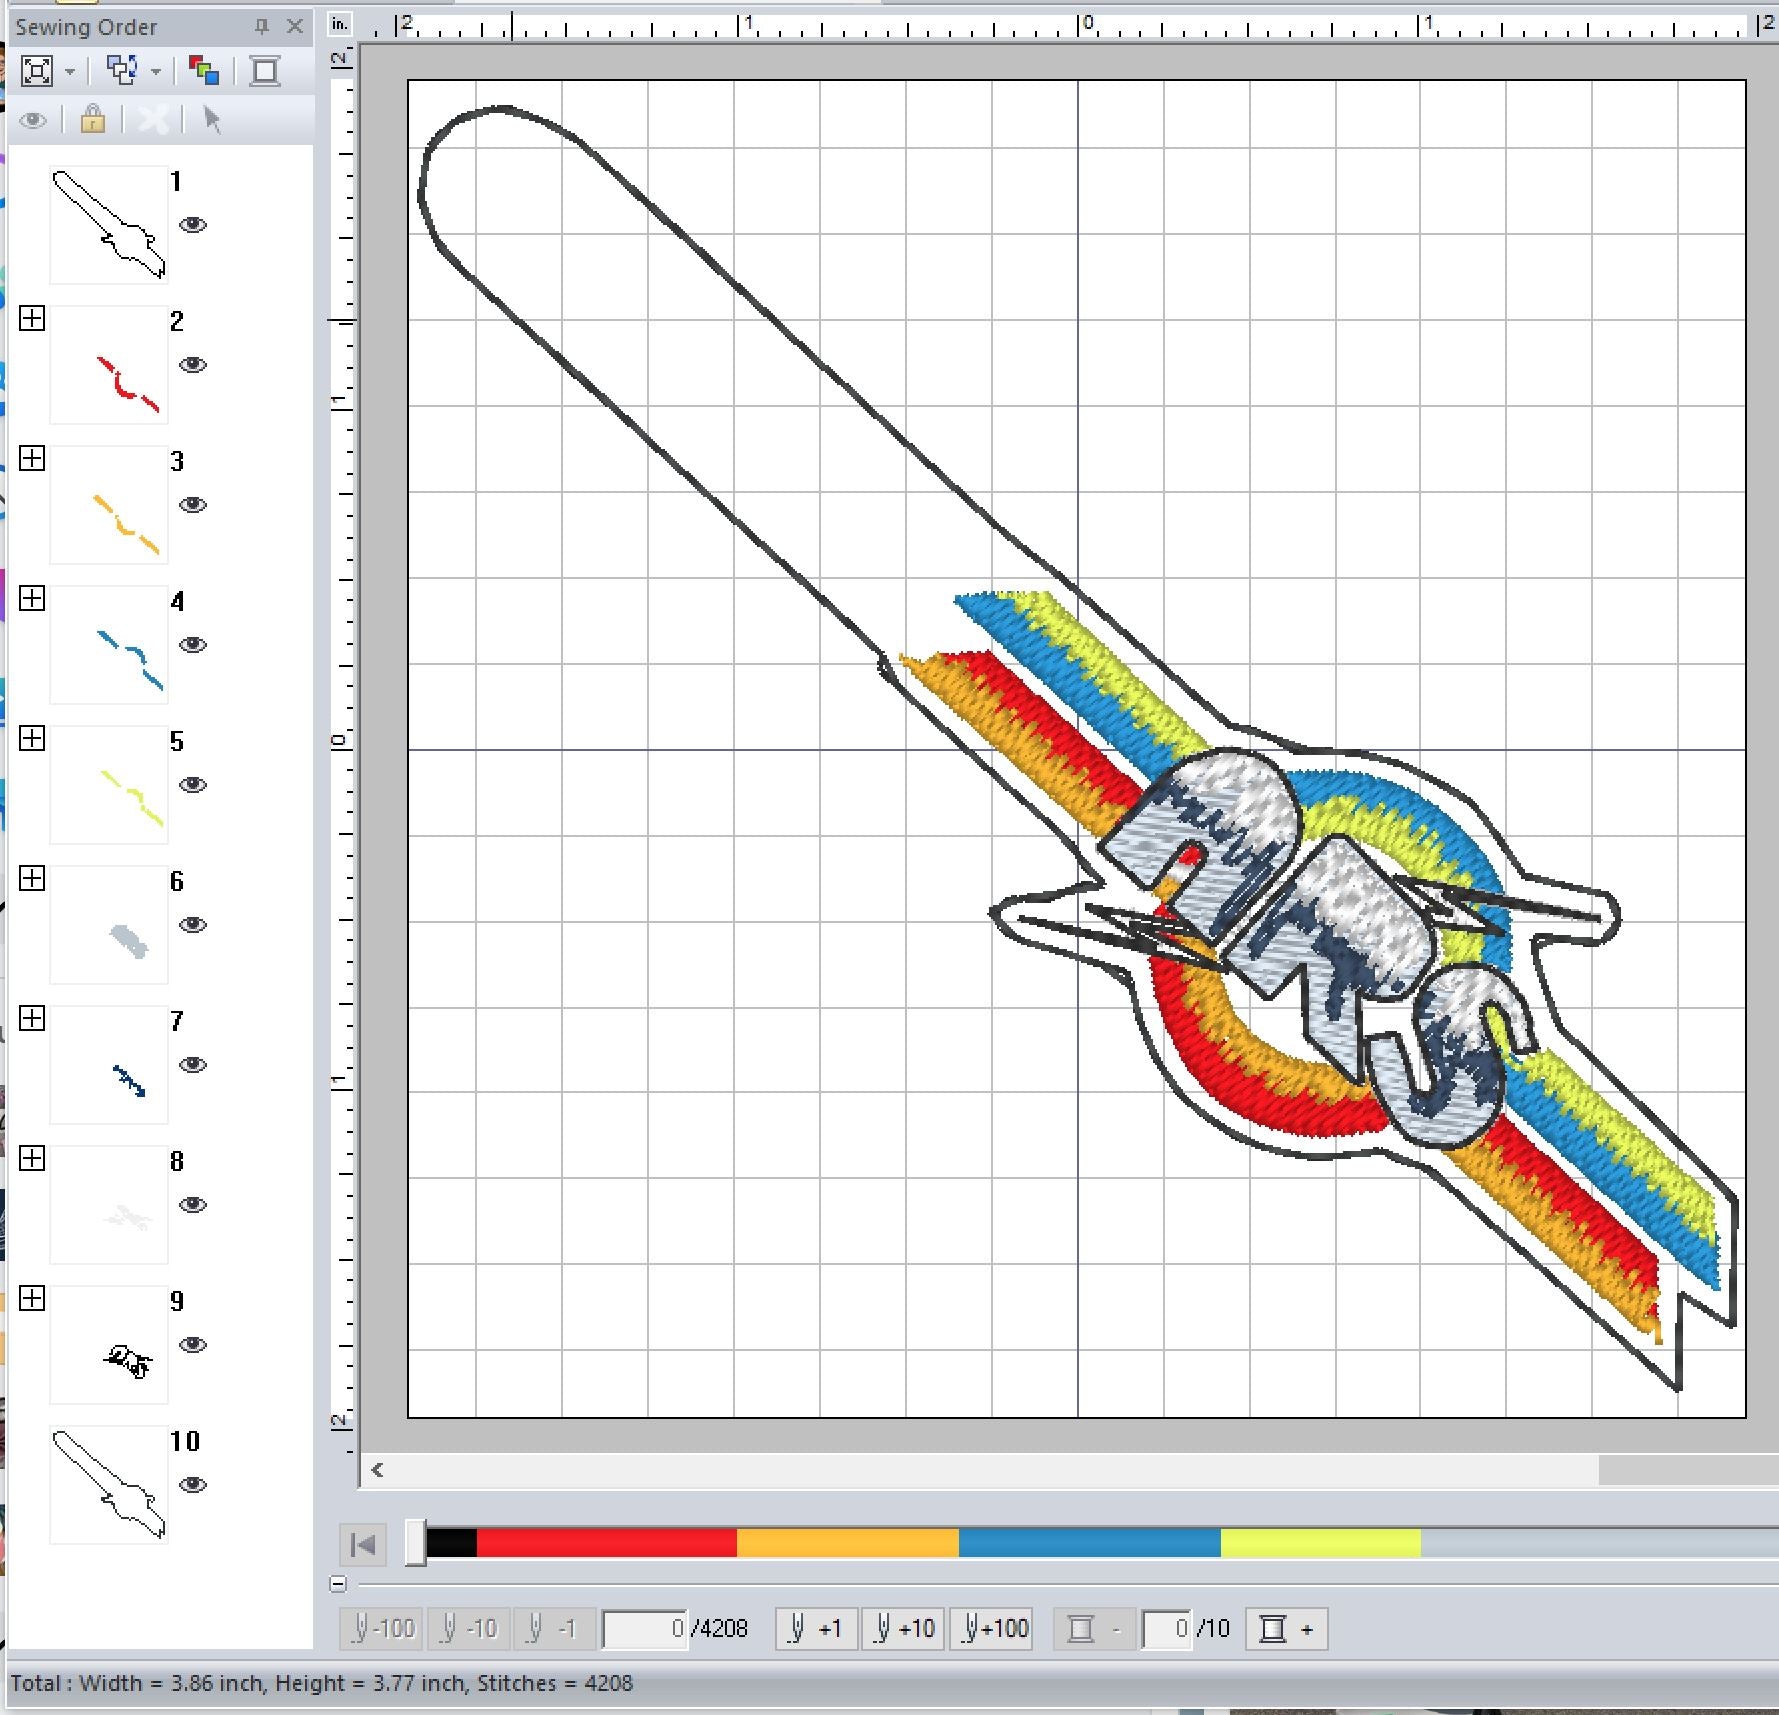Click the horizontal scrollbar left arrow
Viewport: 1779px width, 1715px height.
378,1470
